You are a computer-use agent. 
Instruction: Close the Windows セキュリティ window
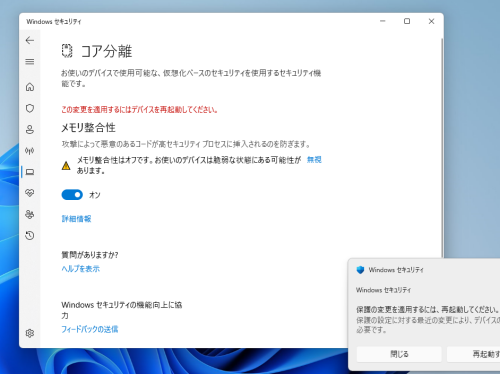431,21
